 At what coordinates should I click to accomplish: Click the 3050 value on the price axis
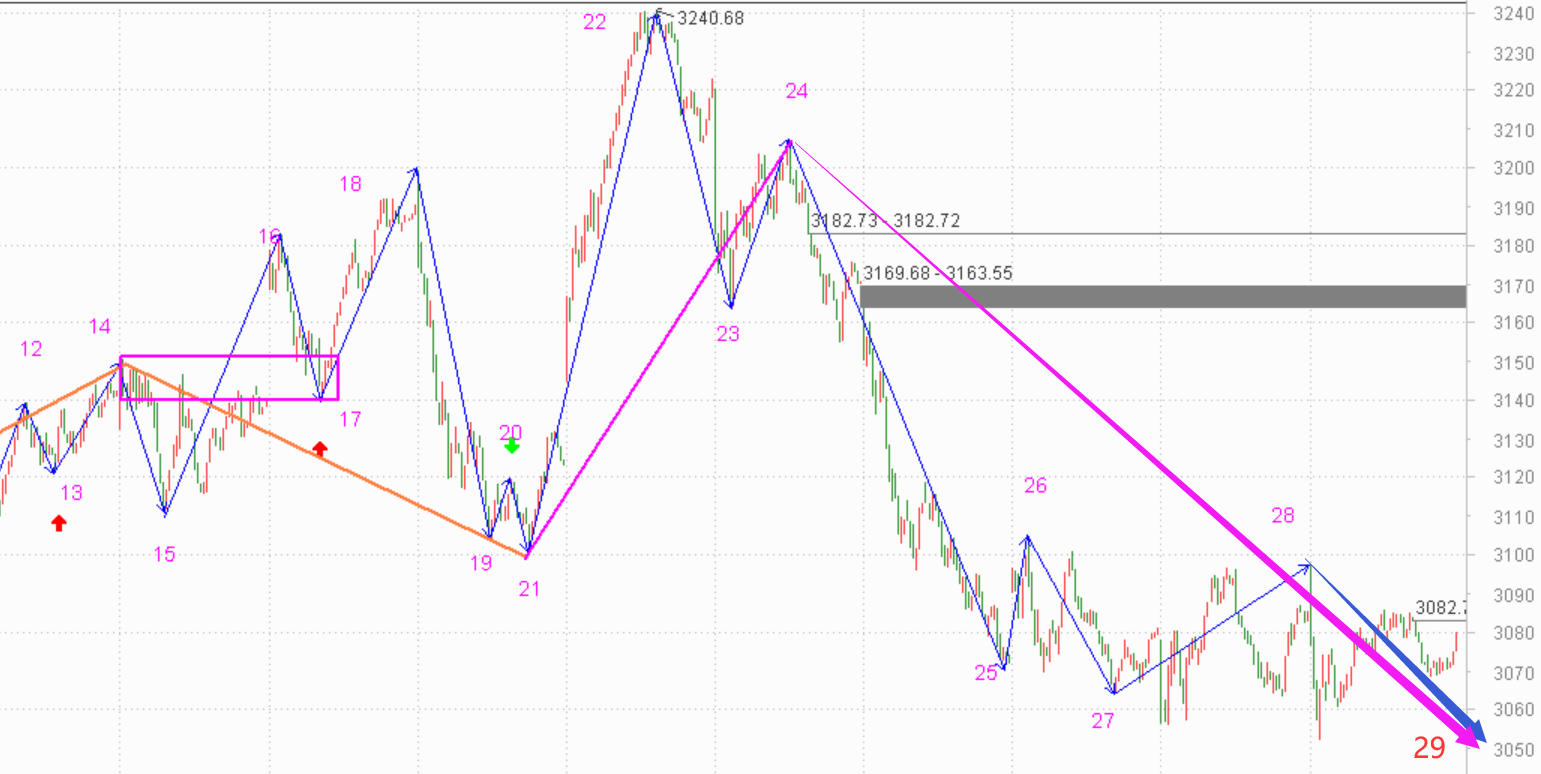tap(1508, 750)
